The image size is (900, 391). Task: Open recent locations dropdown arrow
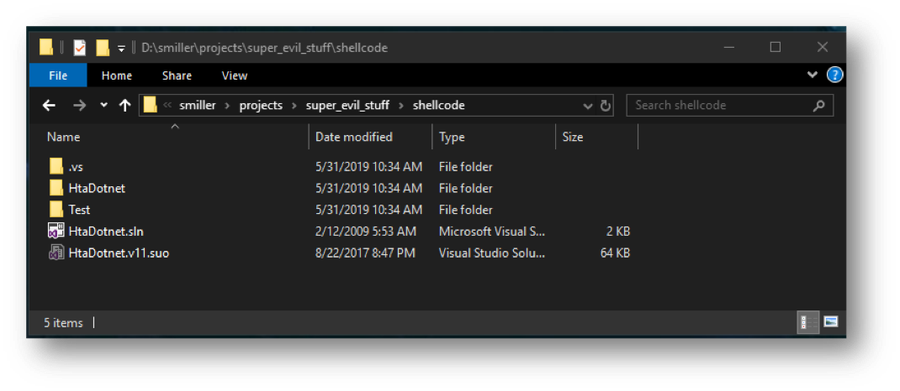click(x=104, y=106)
